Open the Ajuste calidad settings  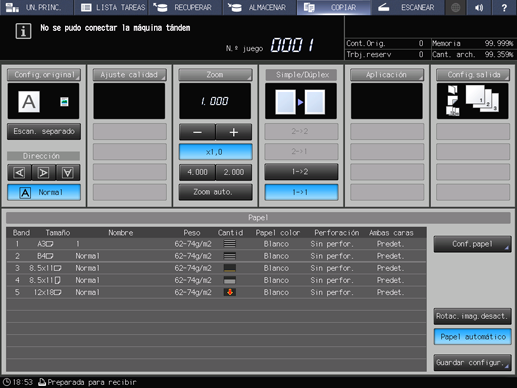[x=129, y=75]
